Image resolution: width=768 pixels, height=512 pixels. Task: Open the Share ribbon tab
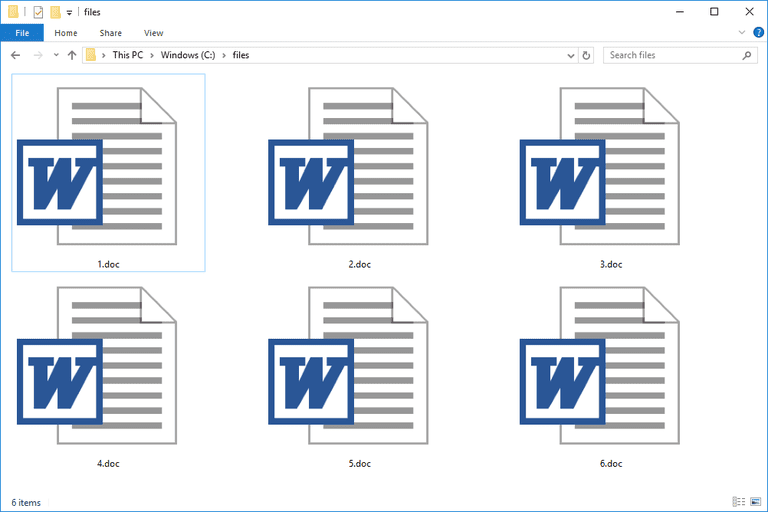pyautogui.click(x=111, y=33)
